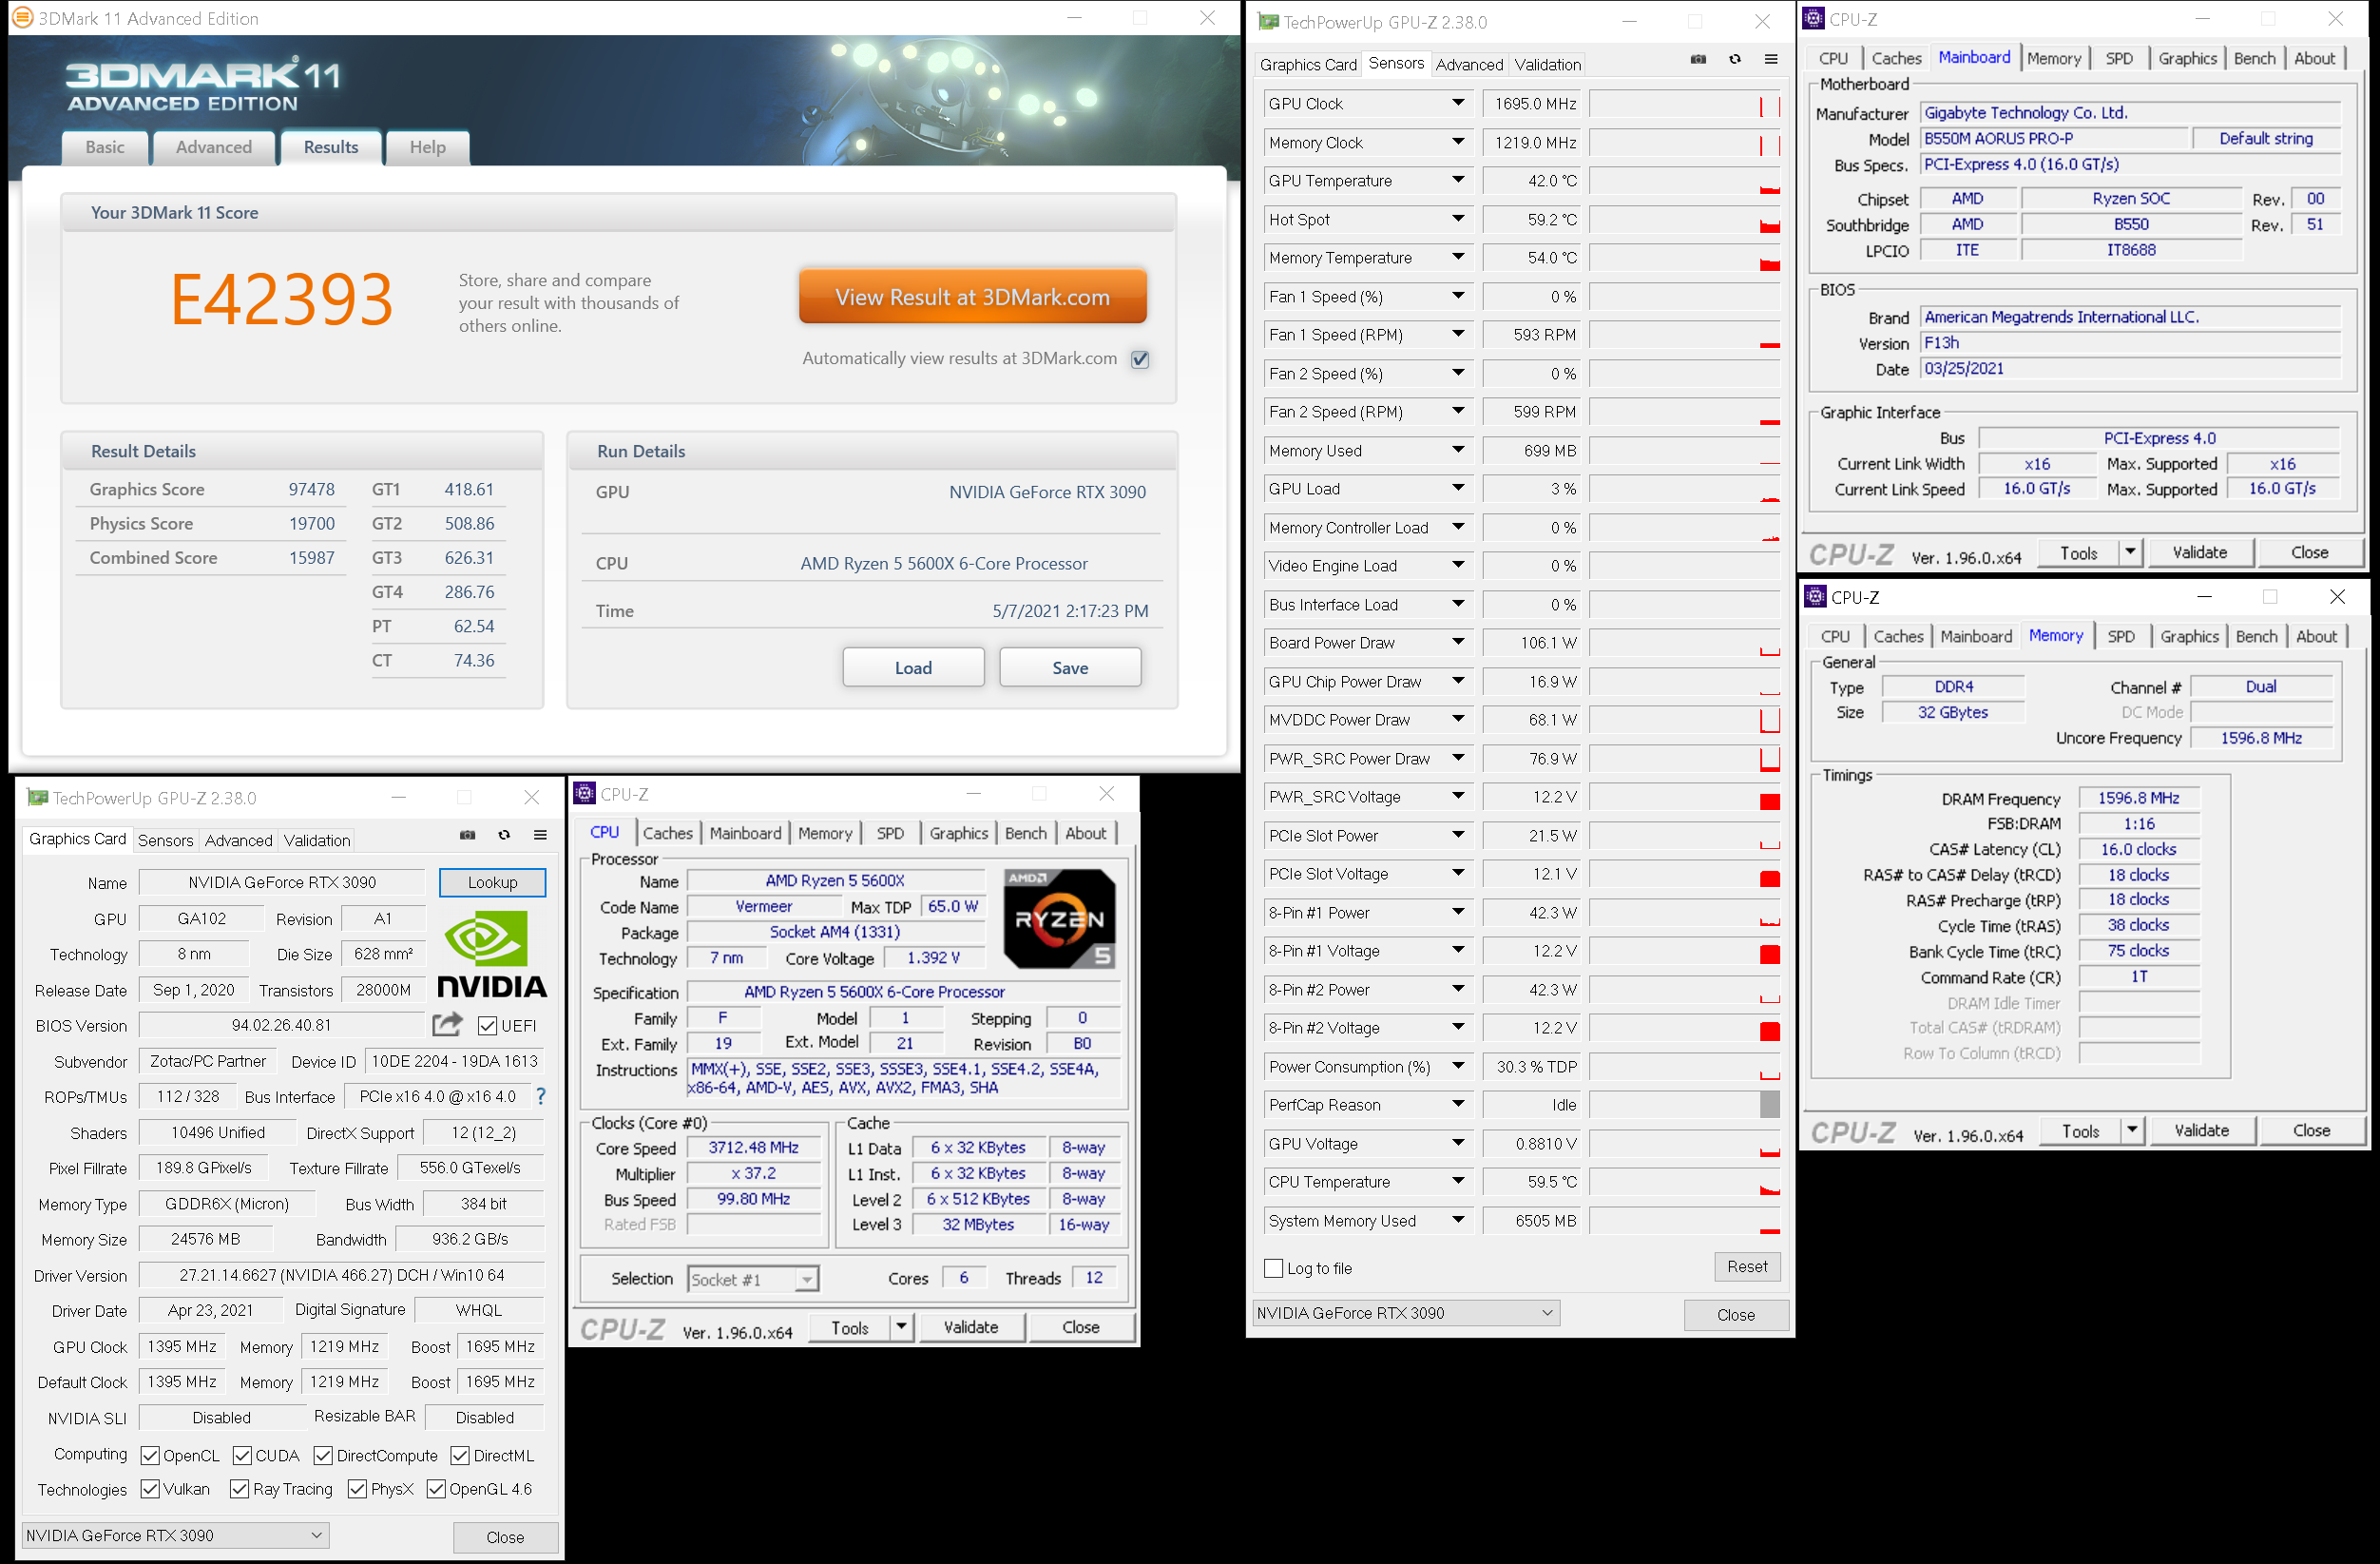Click CPU-Z Memory window title bar icon

tap(1816, 596)
